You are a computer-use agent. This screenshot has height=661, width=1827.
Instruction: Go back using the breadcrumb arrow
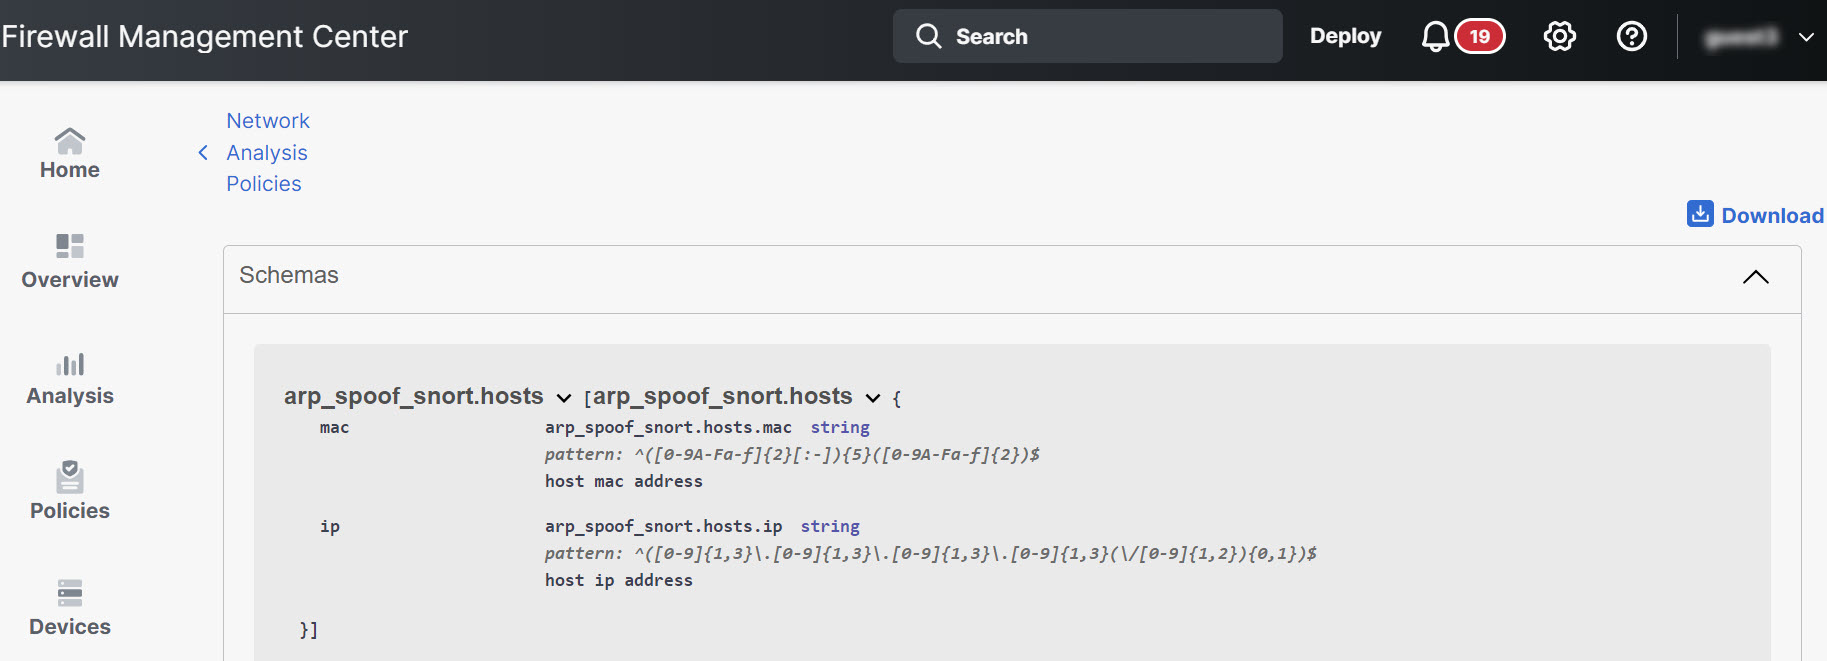click(203, 152)
